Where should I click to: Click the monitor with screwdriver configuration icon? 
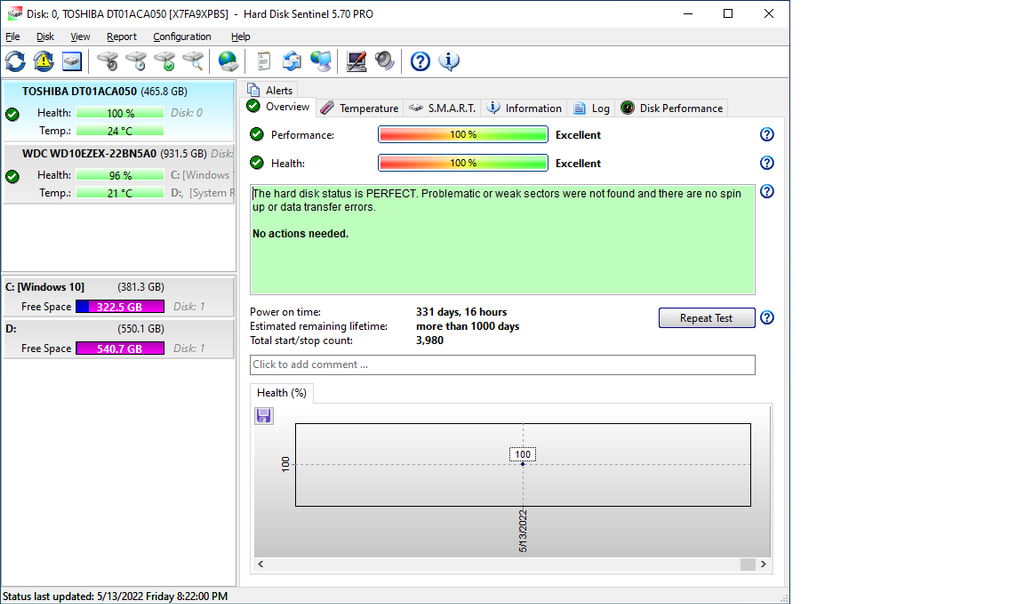(356, 61)
